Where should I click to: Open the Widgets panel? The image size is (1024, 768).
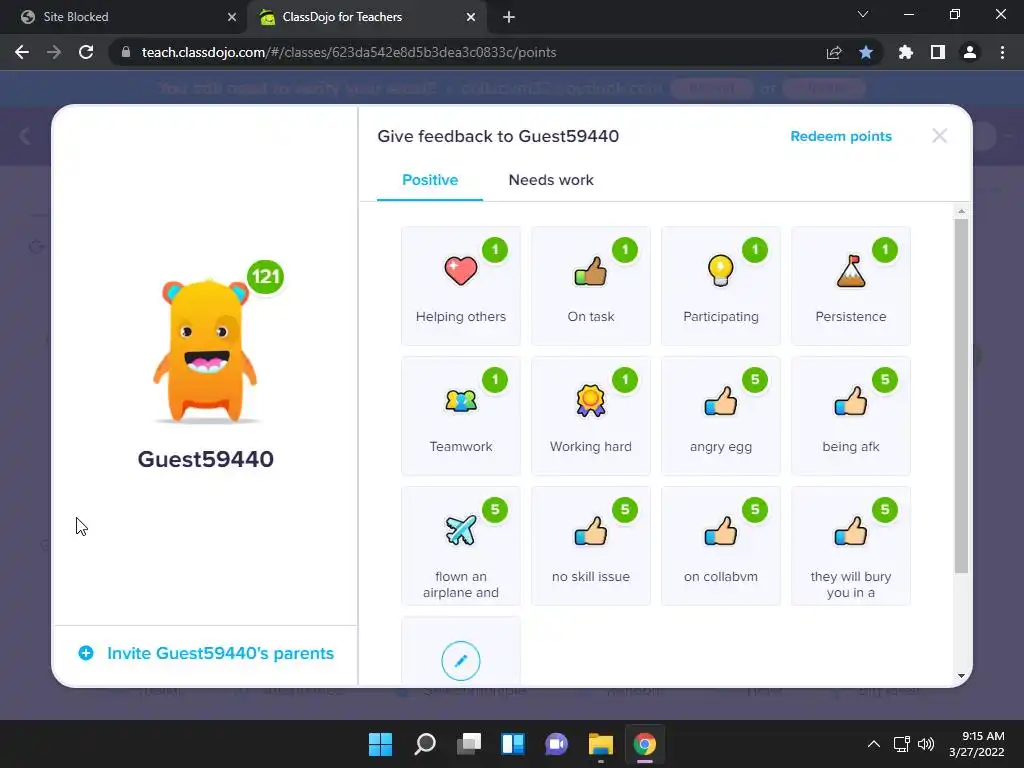513,744
